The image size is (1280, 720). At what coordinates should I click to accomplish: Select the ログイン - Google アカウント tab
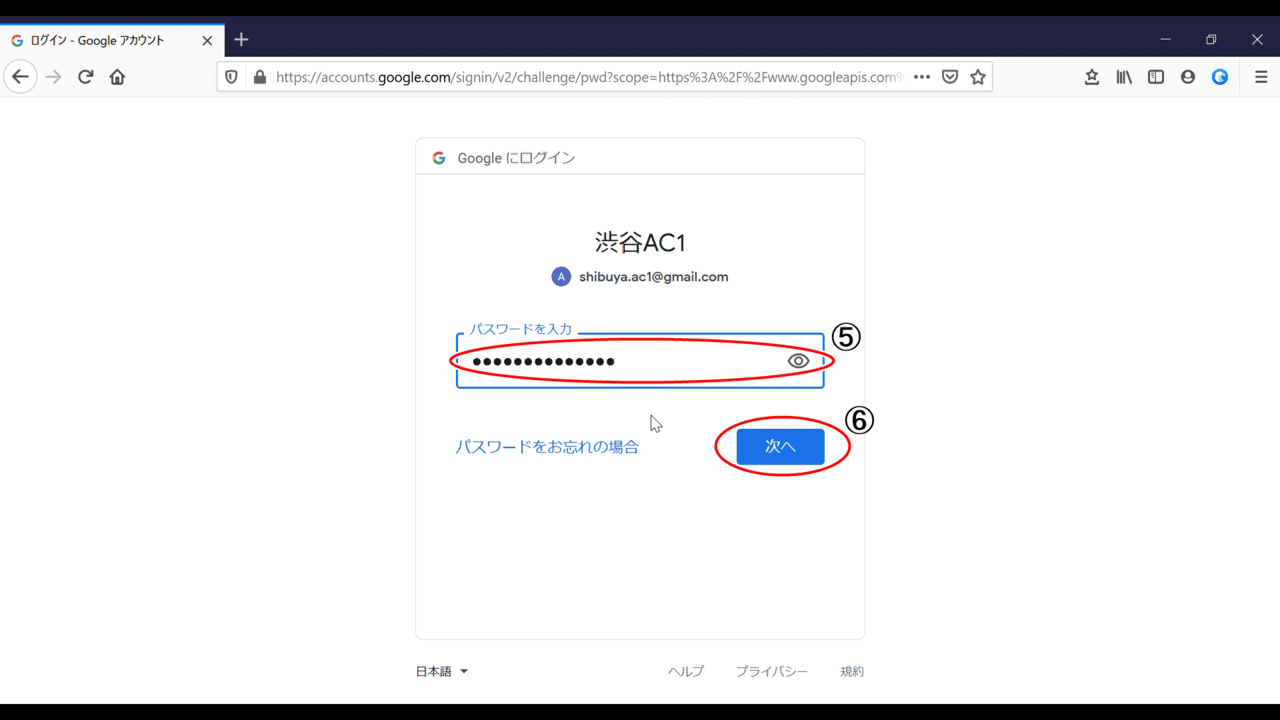coord(112,41)
